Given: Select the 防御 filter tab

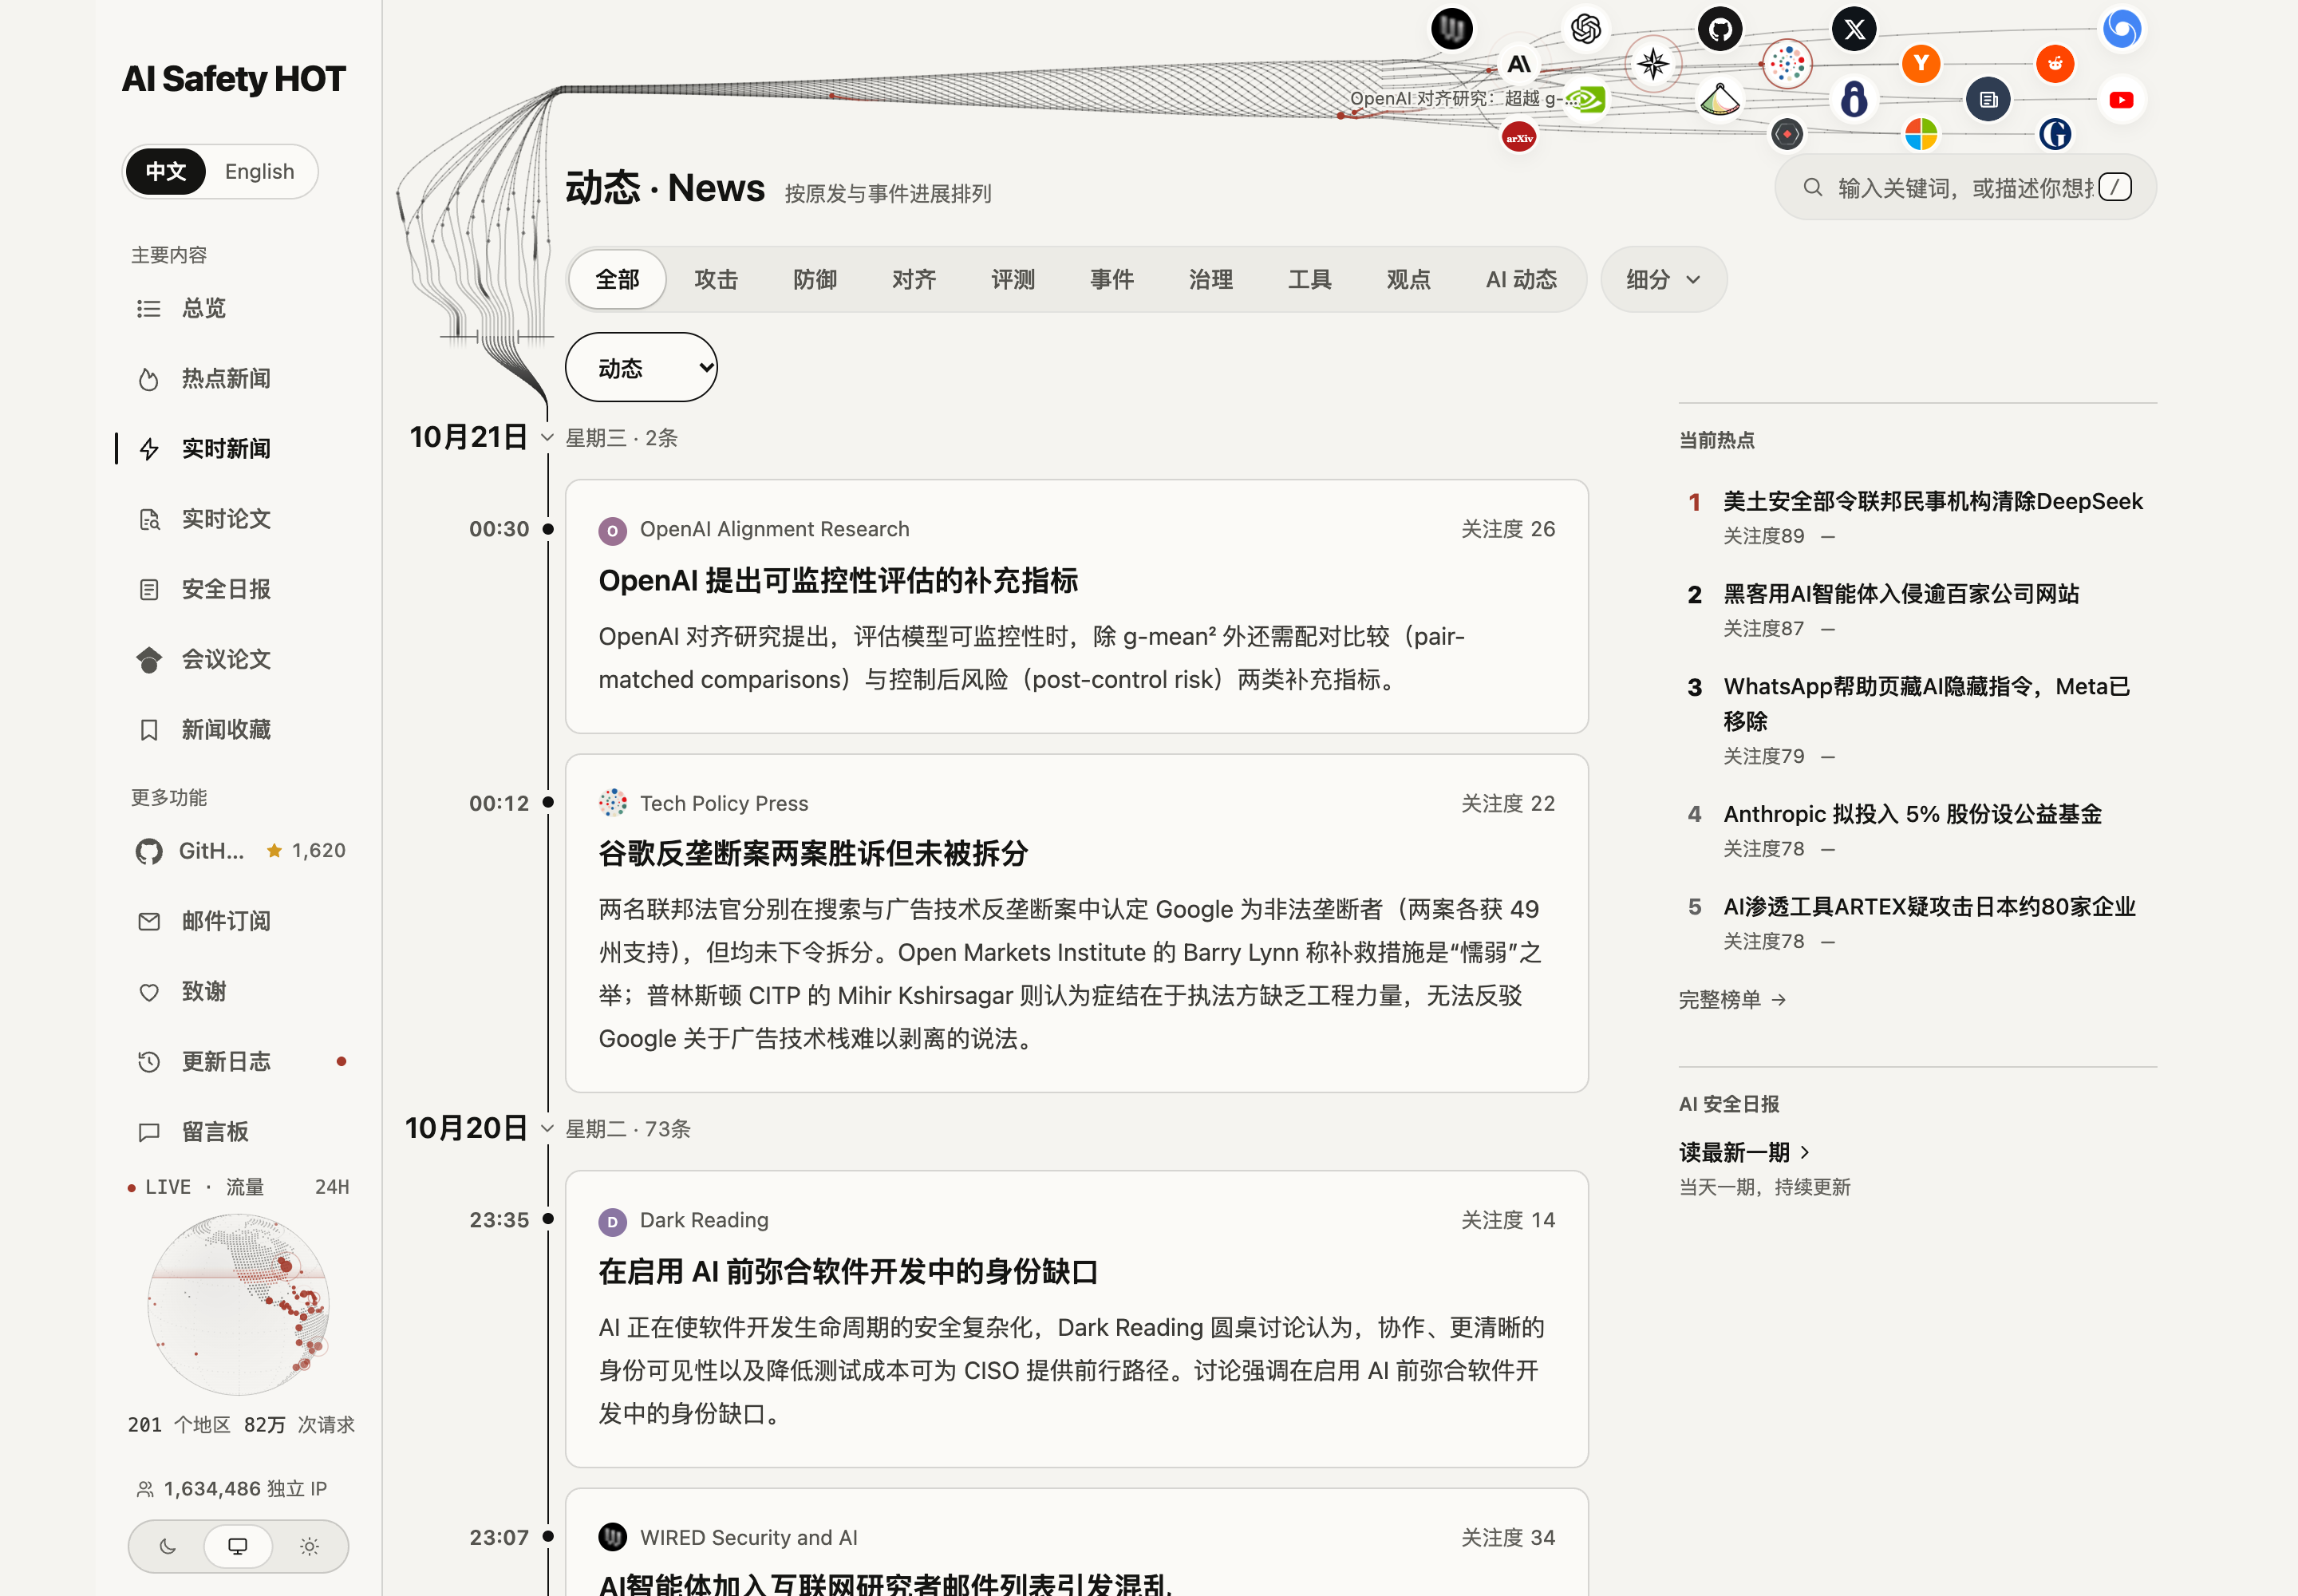Looking at the screenshot, I should point(815,279).
